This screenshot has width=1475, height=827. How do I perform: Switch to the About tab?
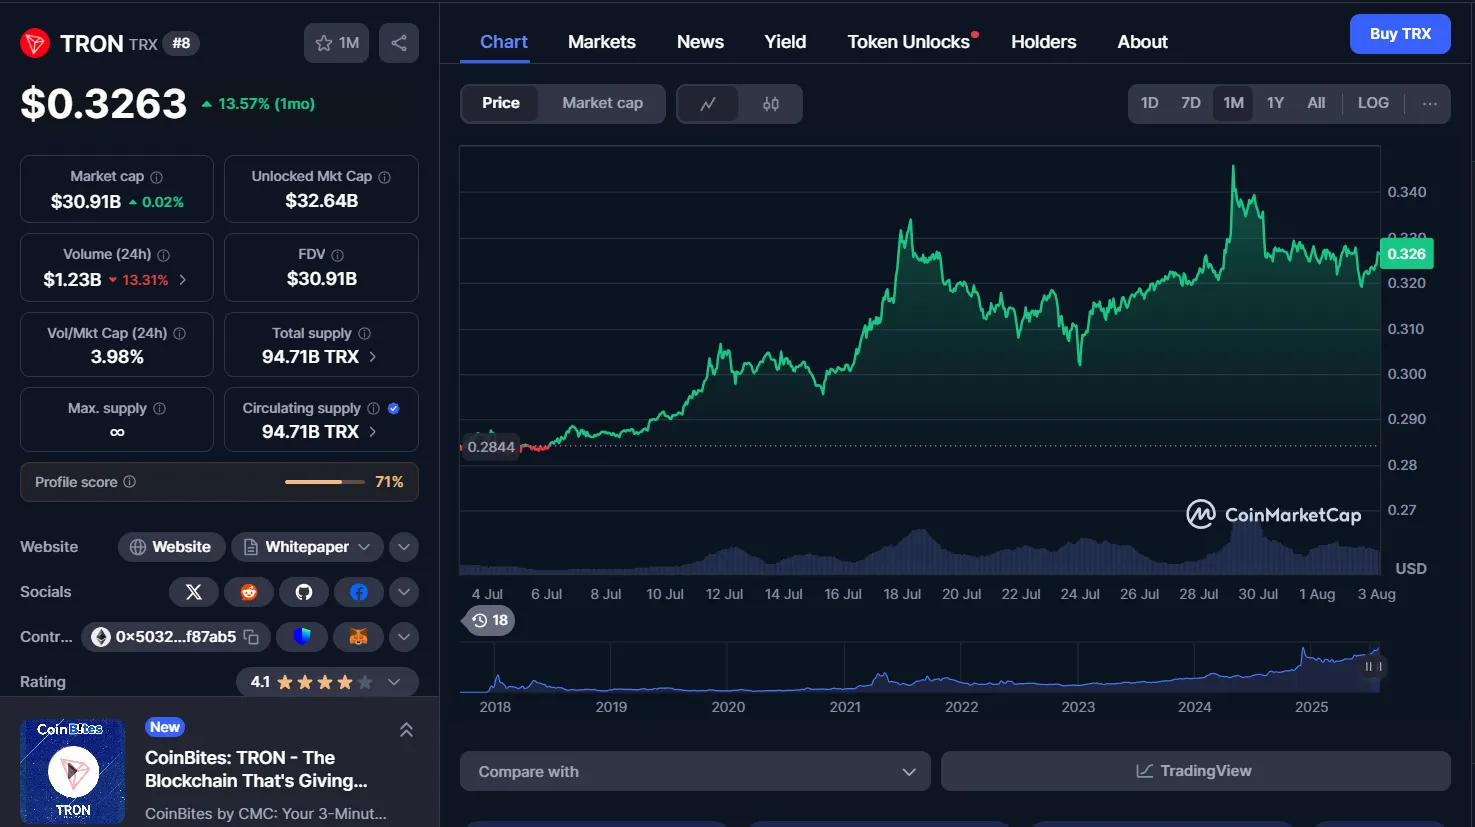[x=1142, y=42]
